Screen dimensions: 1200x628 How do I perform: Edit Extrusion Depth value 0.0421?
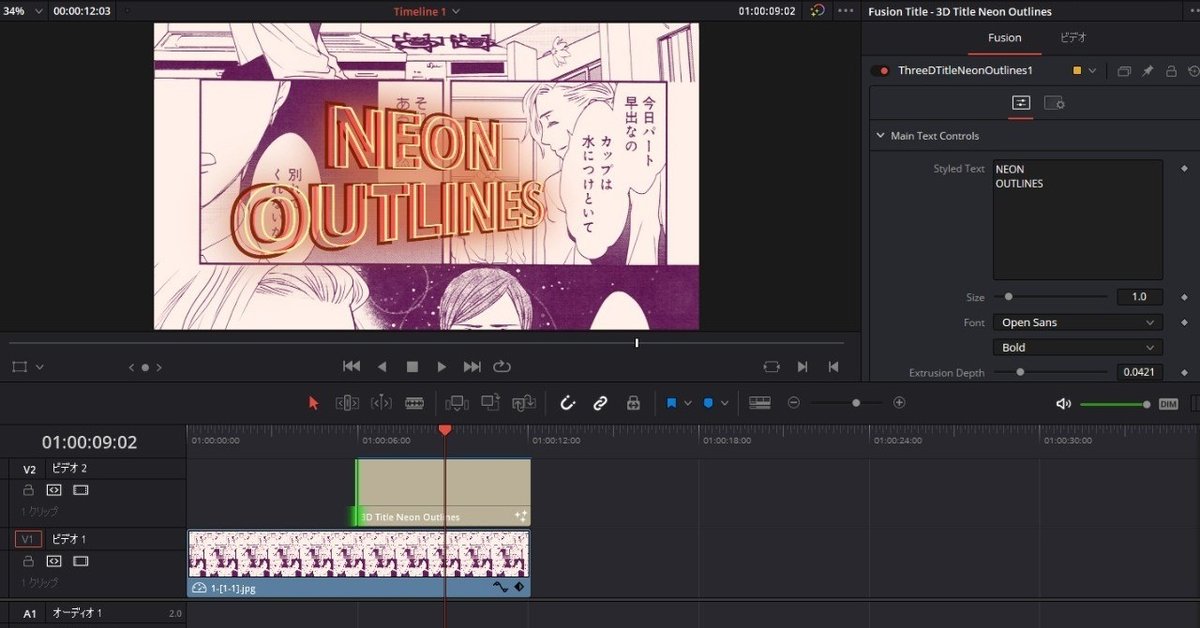click(x=1139, y=372)
